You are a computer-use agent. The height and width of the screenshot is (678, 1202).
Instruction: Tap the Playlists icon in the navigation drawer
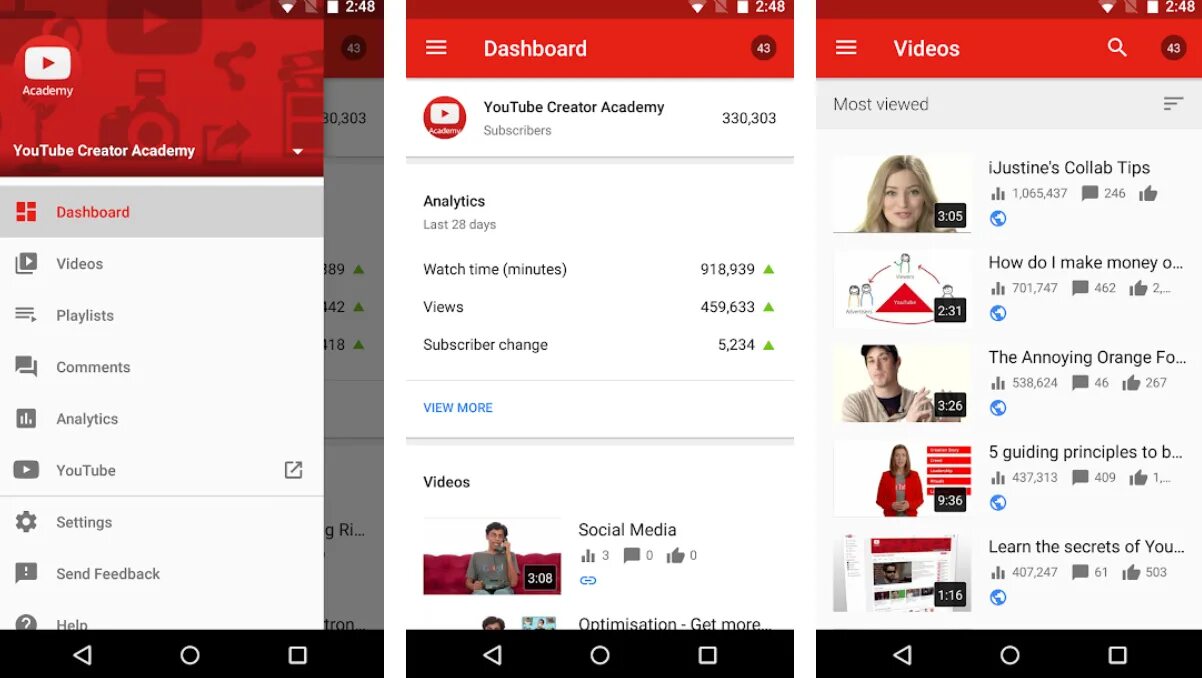point(23,315)
